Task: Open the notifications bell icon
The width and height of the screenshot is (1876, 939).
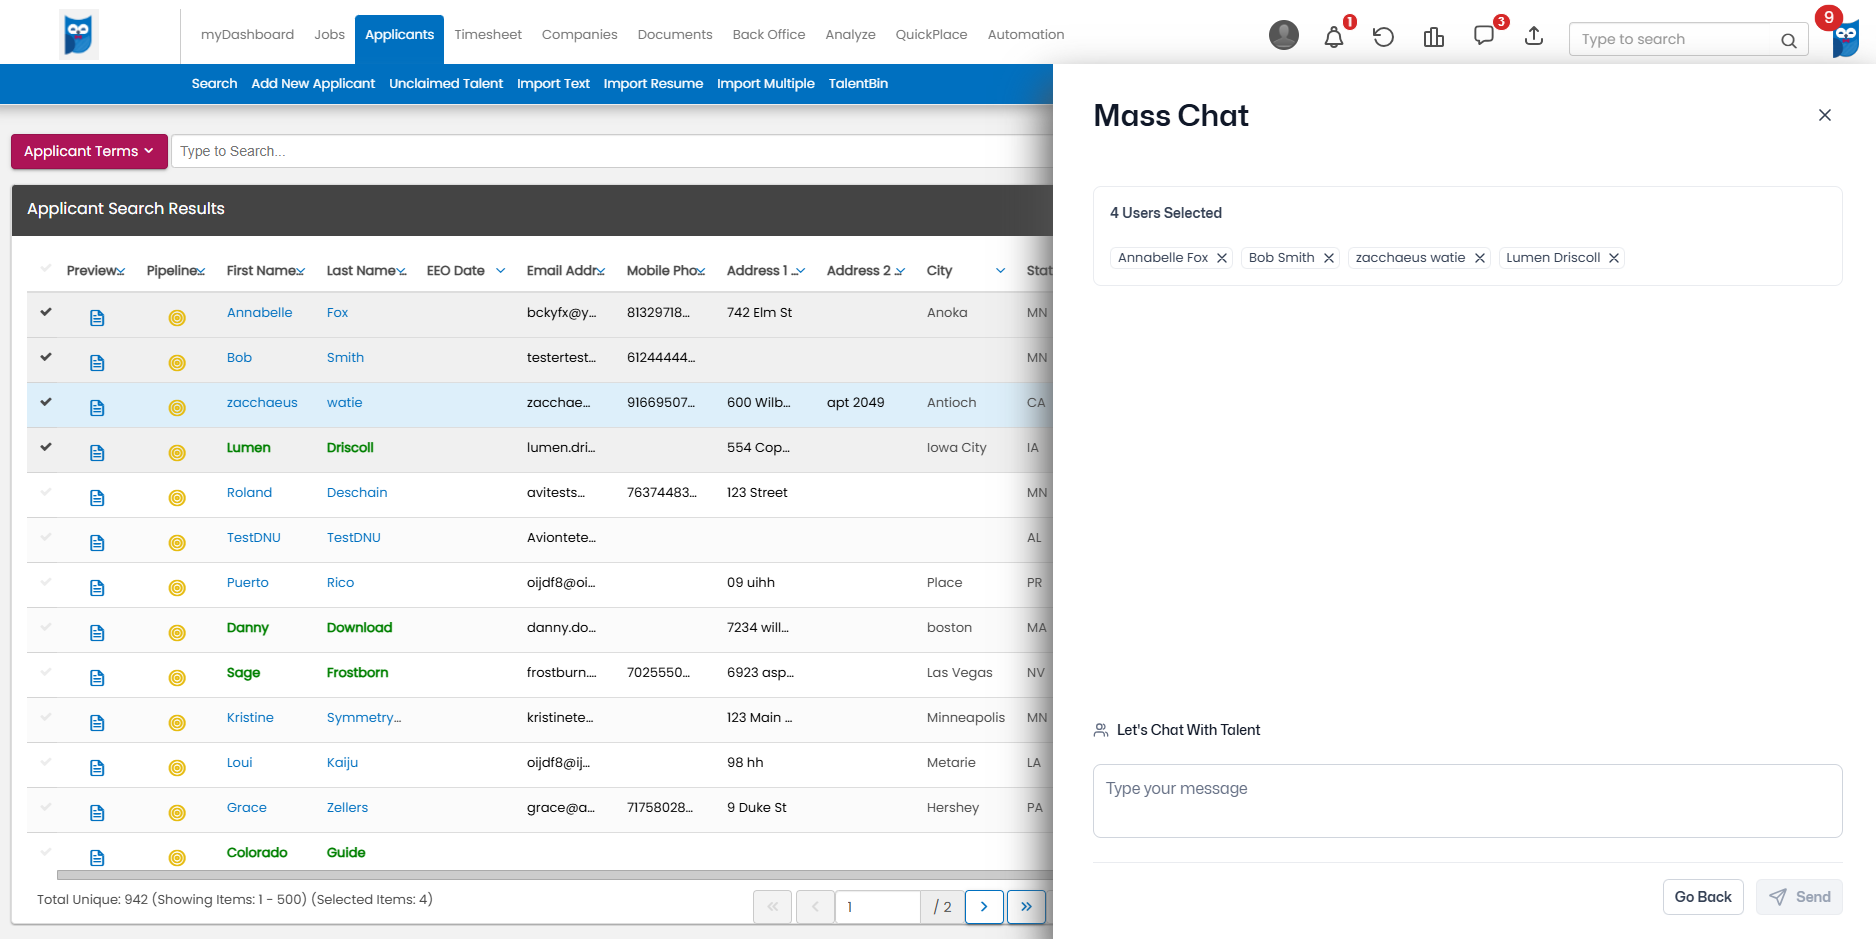Action: coord(1333,38)
